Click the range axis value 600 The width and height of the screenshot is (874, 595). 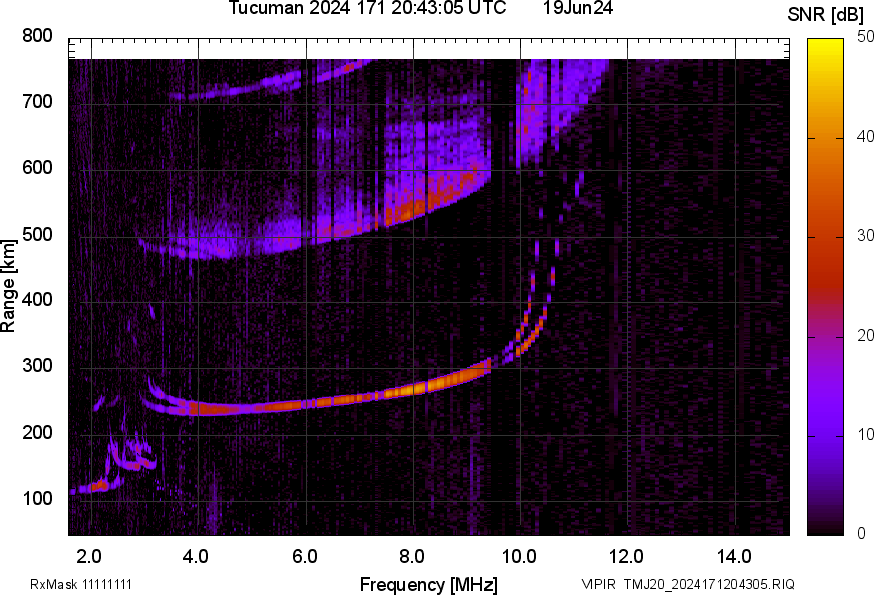tap(37, 168)
